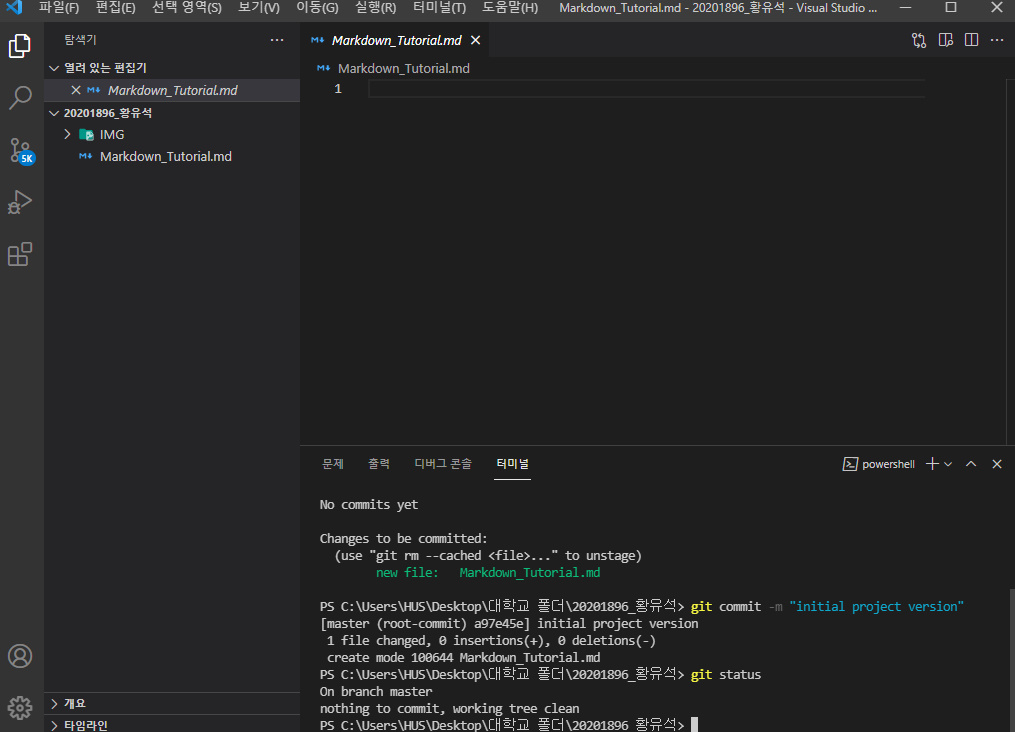Click line number 1 in gutter
Screen dimensions: 1015x732
[x=338, y=89]
